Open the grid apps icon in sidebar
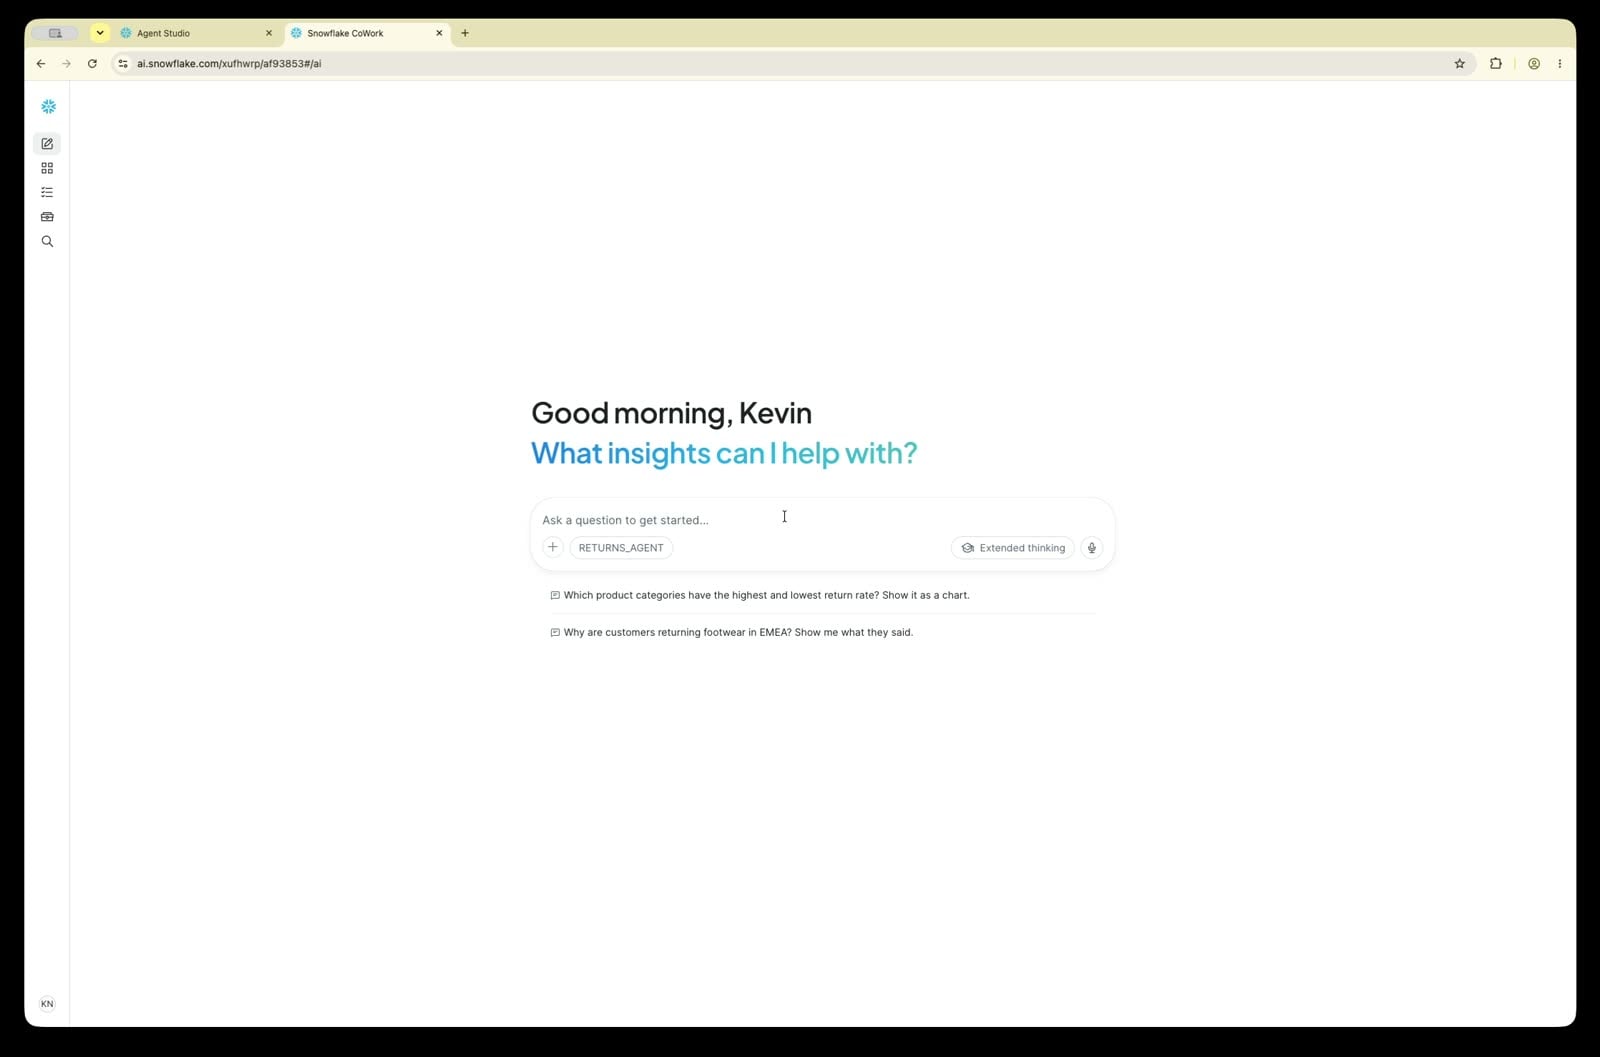This screenshot has height=1057, width=1600. pos(47,168)
